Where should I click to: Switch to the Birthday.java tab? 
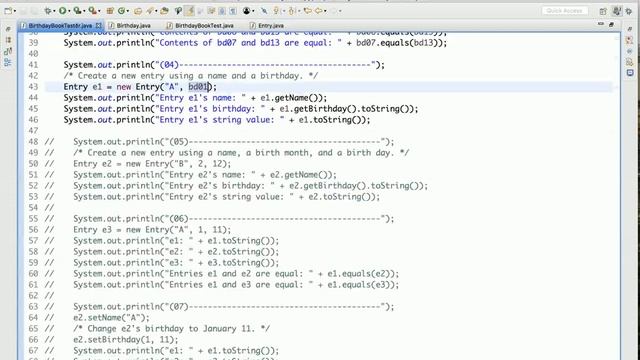coord(130,26)
